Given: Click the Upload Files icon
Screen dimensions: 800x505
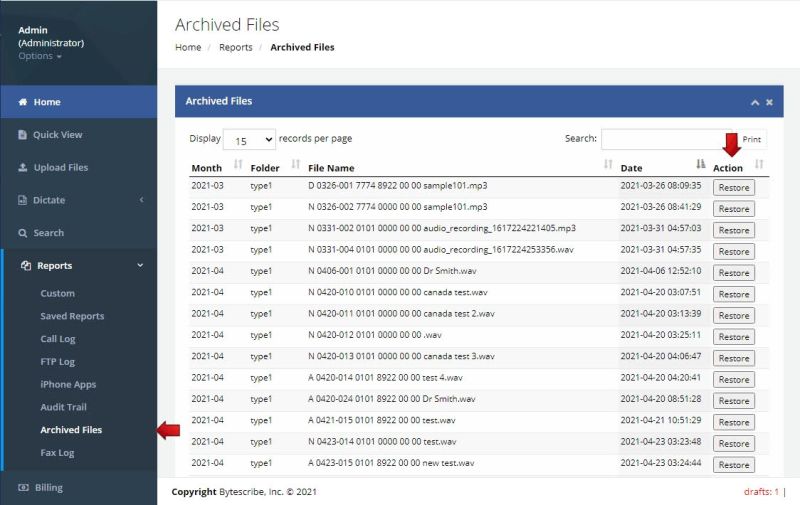Looking at the screenshot, I should point(23,168).
